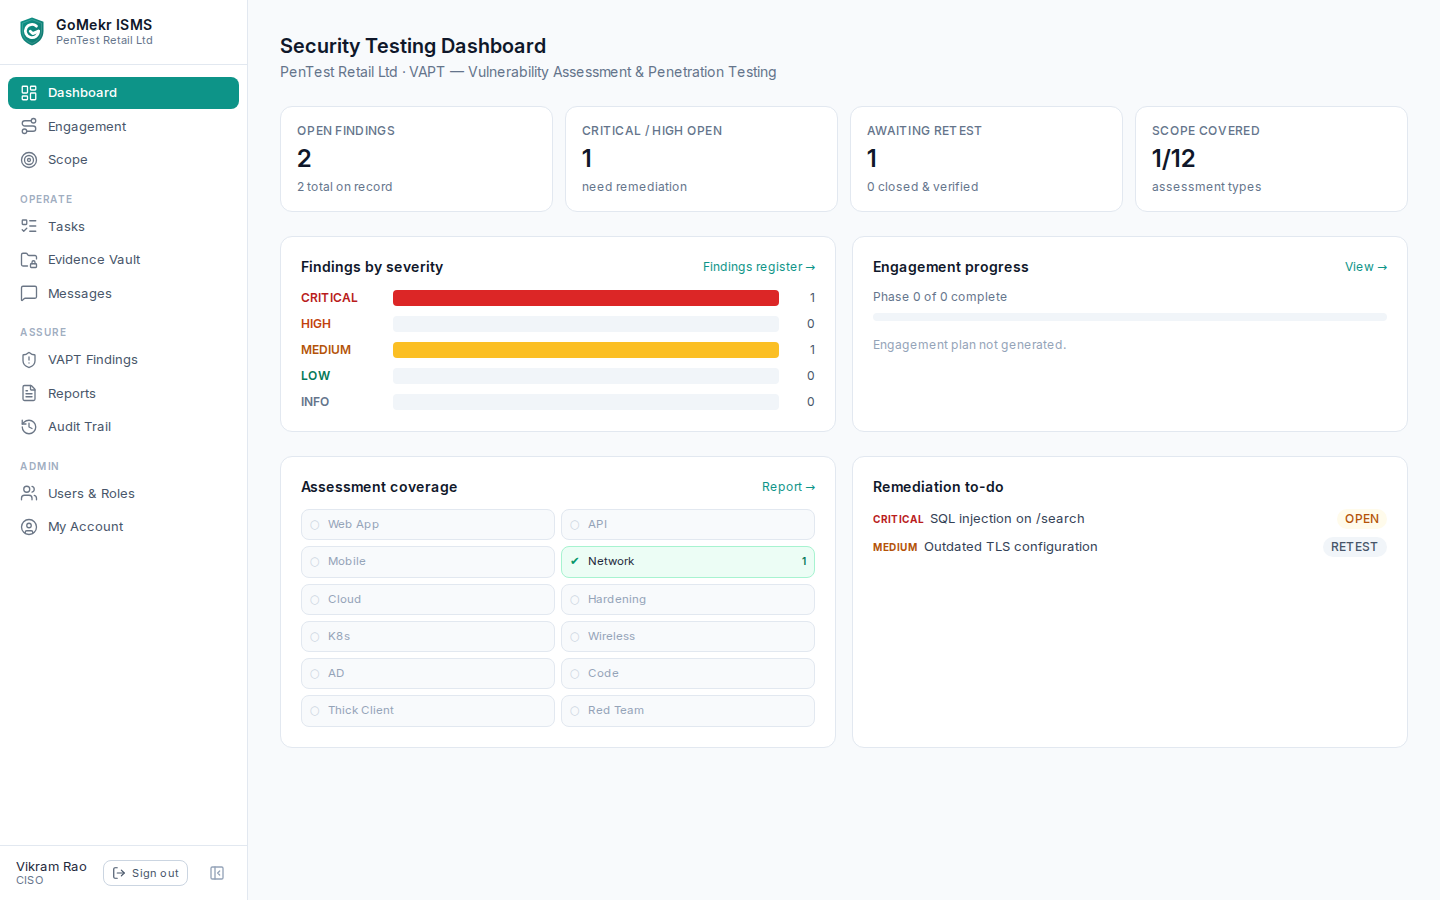The width and height of the screenshot is (1440, 900).
Task: Open Tasks under Operate
Action: tap(123, 226)
